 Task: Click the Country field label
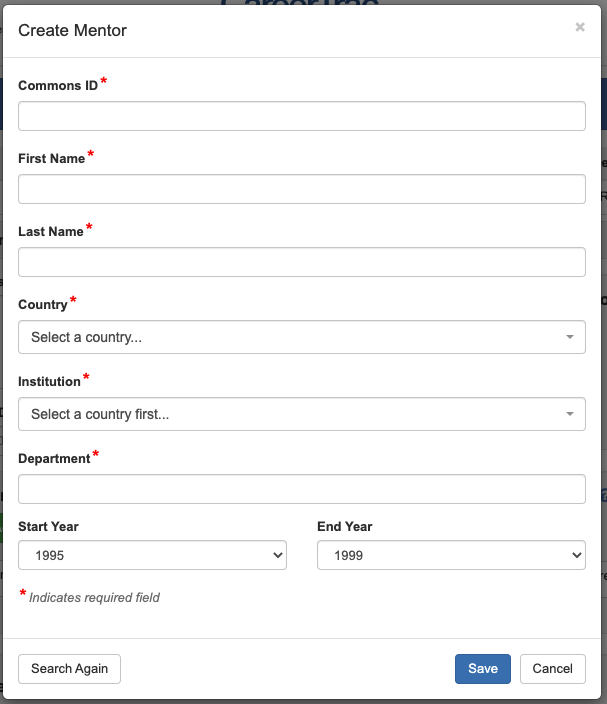coord(43,305)
